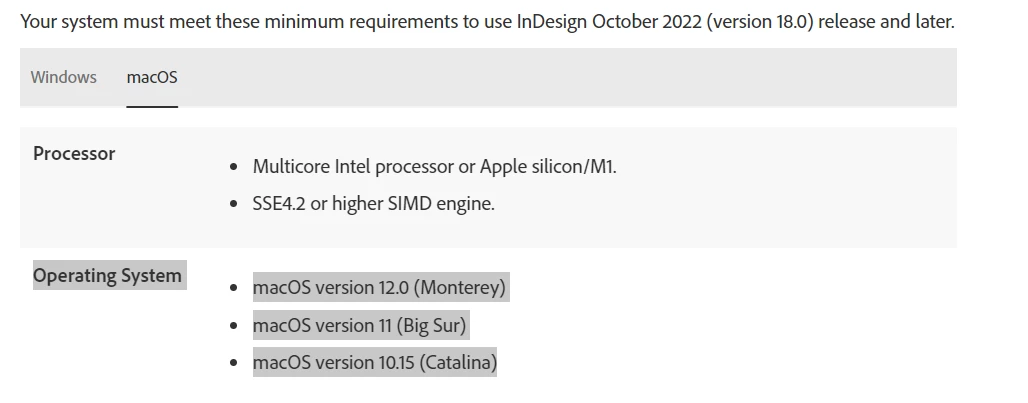Click the bullet beside the Multicore Intel line
1028x403 pixels.
tap(234, 167)
